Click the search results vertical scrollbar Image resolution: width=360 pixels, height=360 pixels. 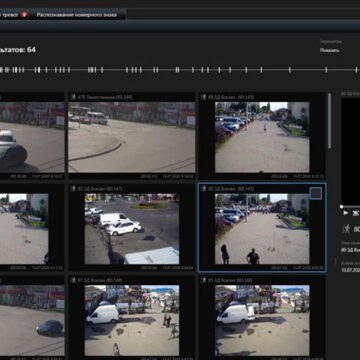click(329, 121)
